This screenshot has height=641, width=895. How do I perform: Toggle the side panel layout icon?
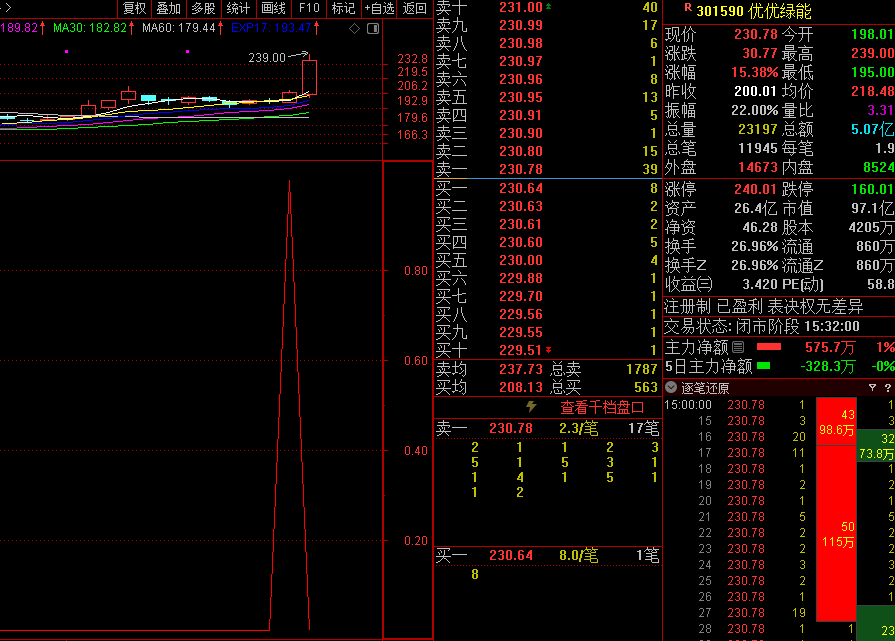(369, 28)
